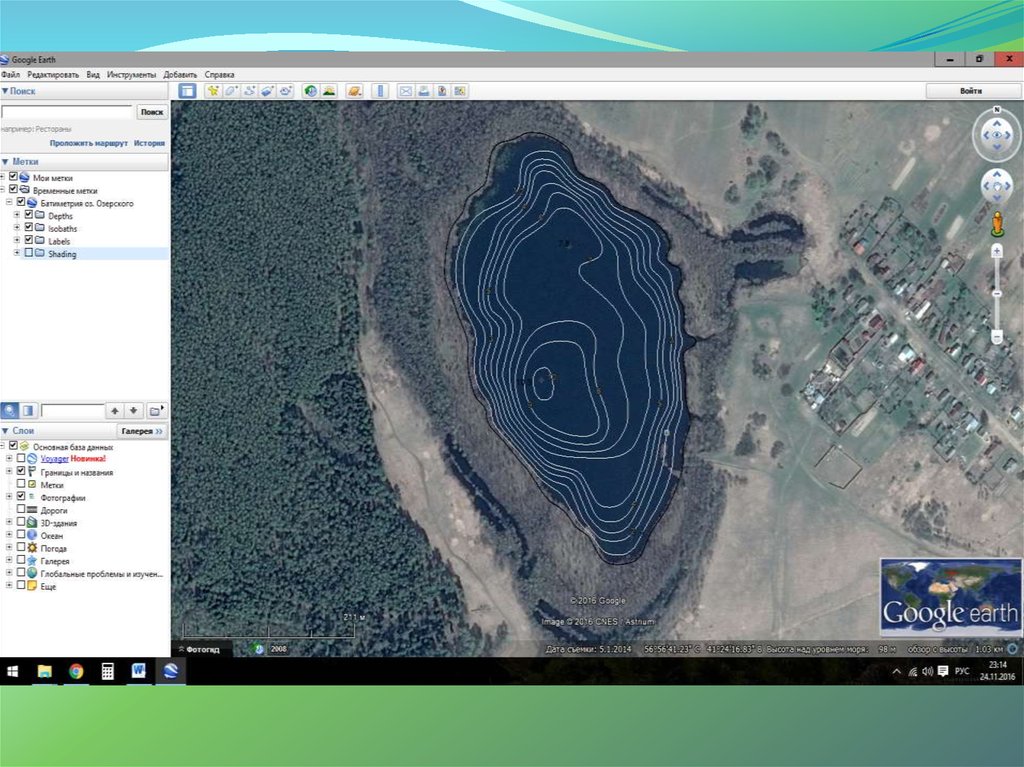
Task: Enable the Дороги (Roads) layer checkbox
Action: [21, 510]
